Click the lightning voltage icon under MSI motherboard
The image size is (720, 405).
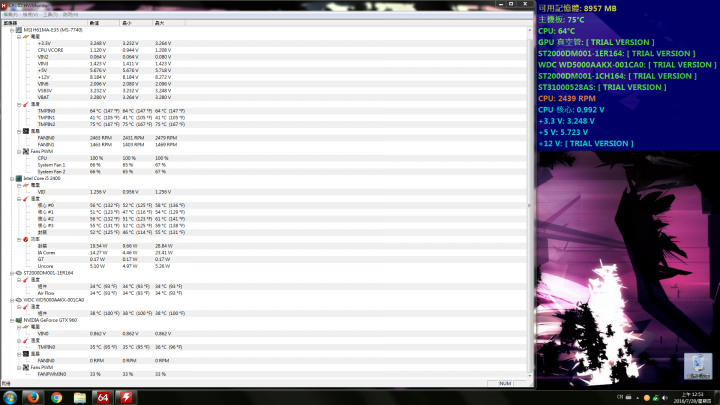coord(26,37)
